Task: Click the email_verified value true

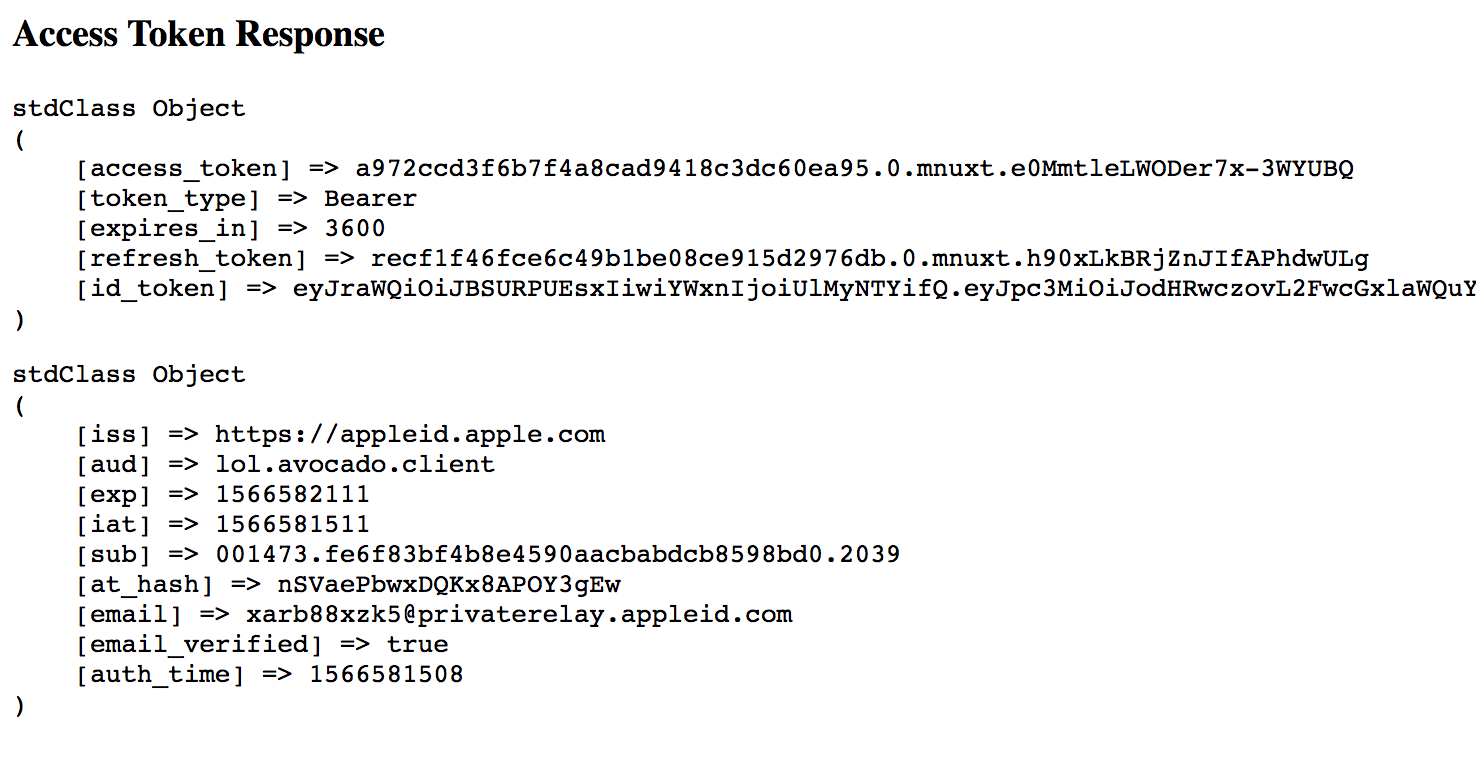Action: pos(417,644)
